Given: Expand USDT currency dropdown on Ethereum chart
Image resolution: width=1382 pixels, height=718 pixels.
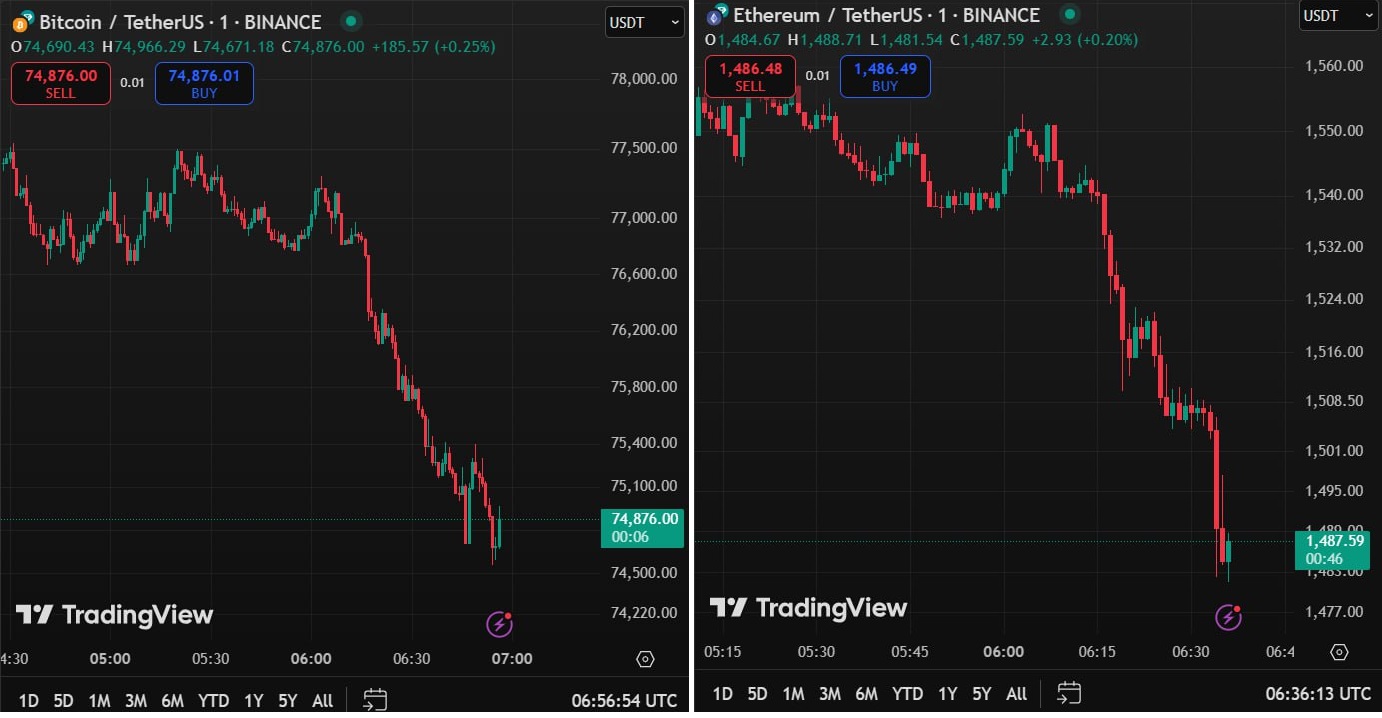Looking at the screenshot, I should [x=1339, y=15].
